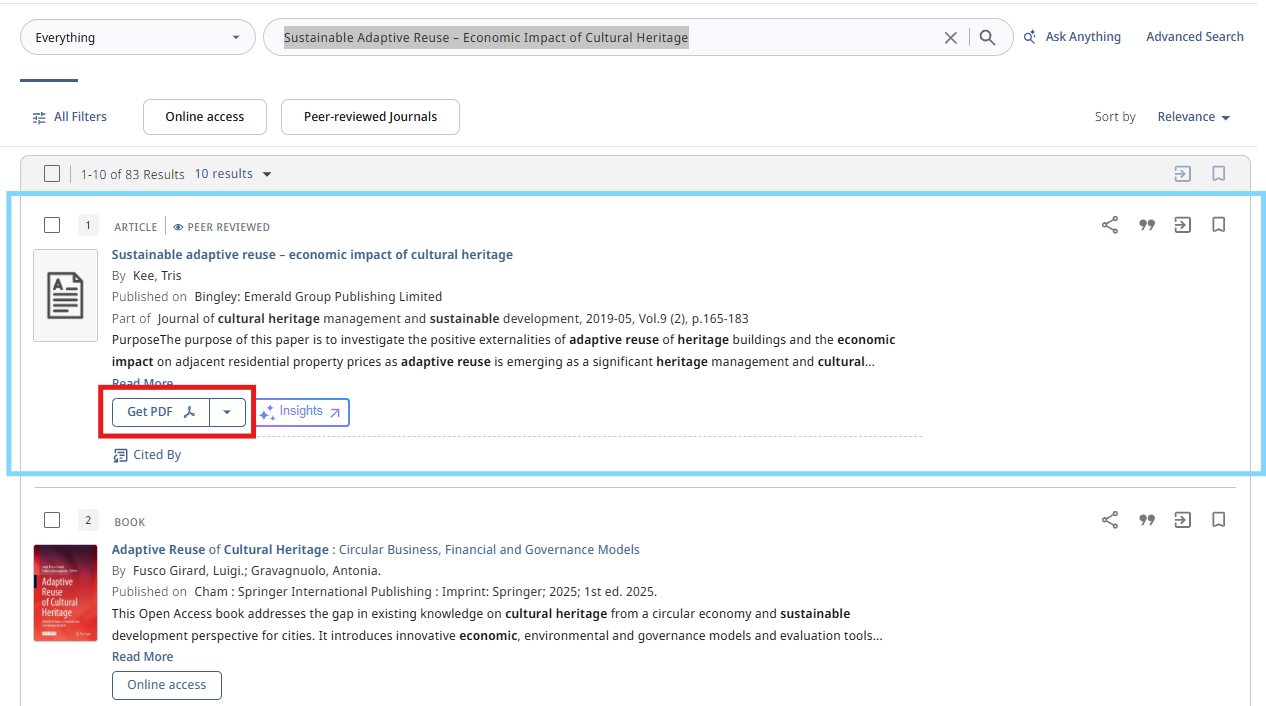Click the Insights button on first result
Image resolution: width=1266 pixels, height=706 pixels.
pos(301,412)
